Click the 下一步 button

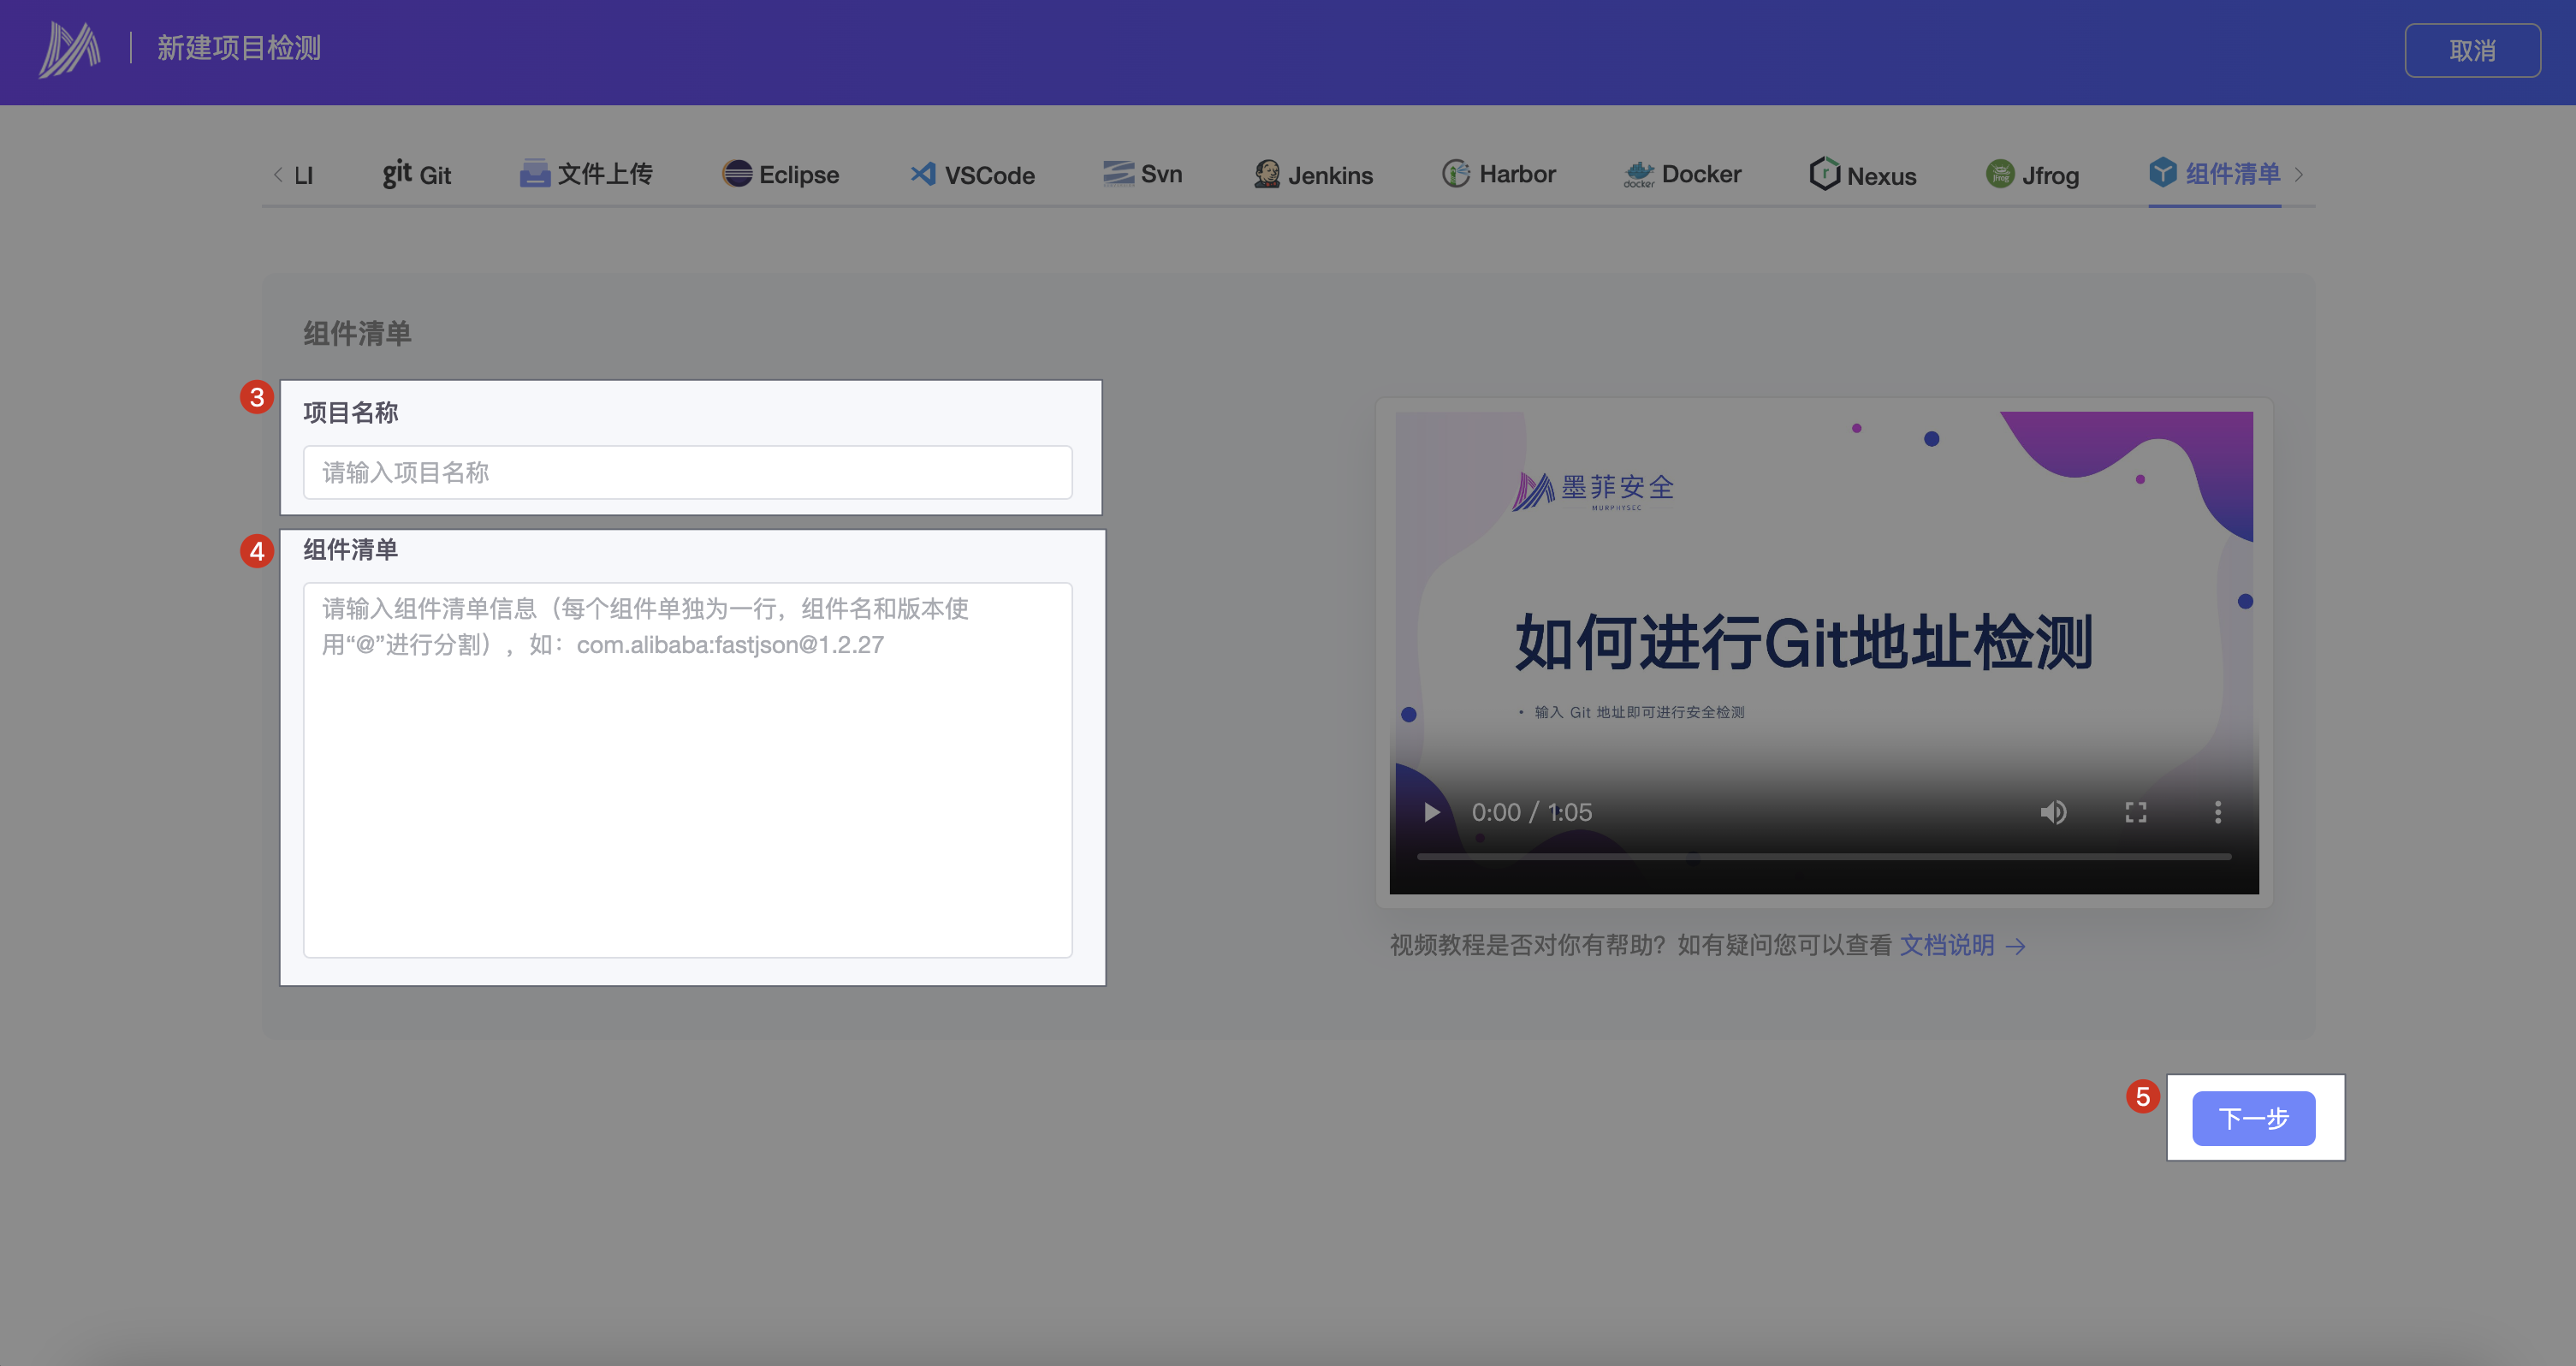click(x=2253, y=1118)
